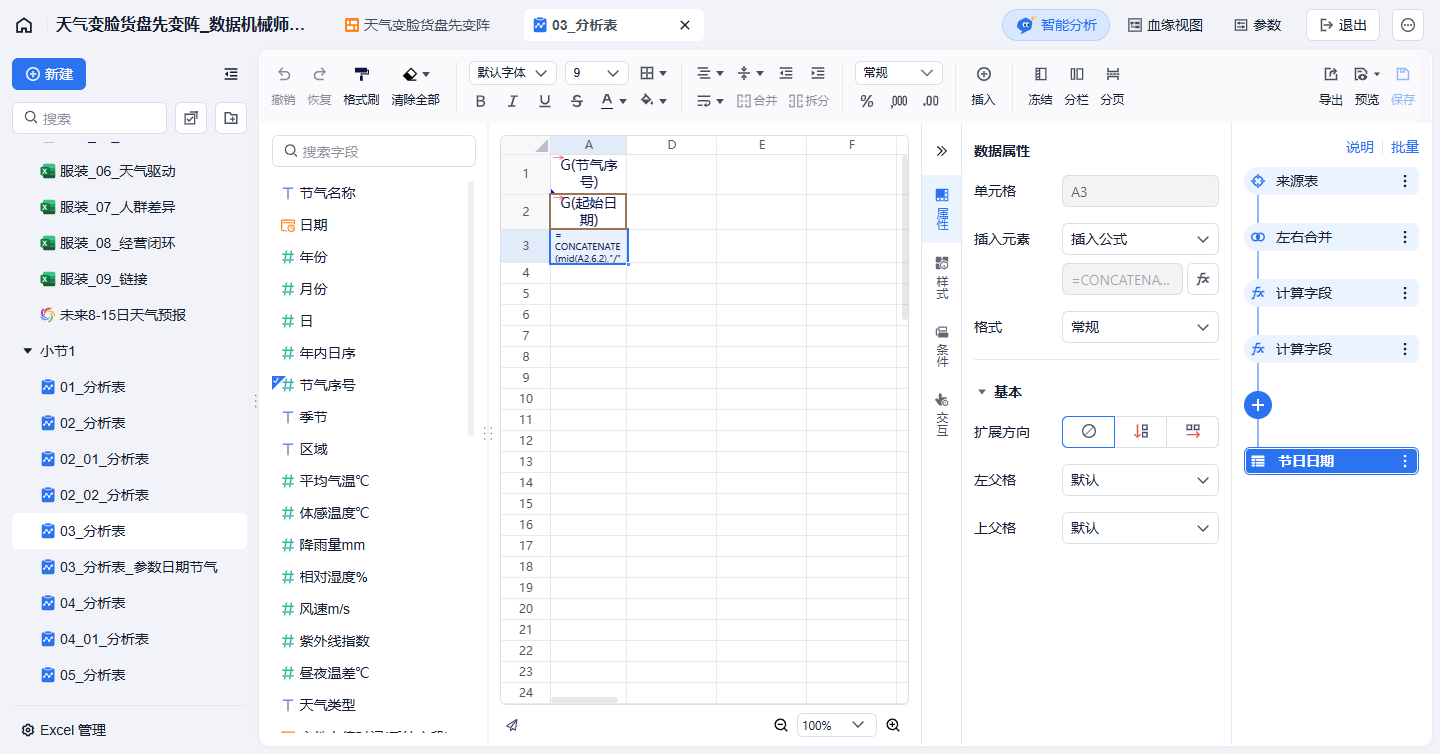This screenshot has width=1440, height=754.
Task: Open the font family dropdown
Action: (x=513, y=73)
